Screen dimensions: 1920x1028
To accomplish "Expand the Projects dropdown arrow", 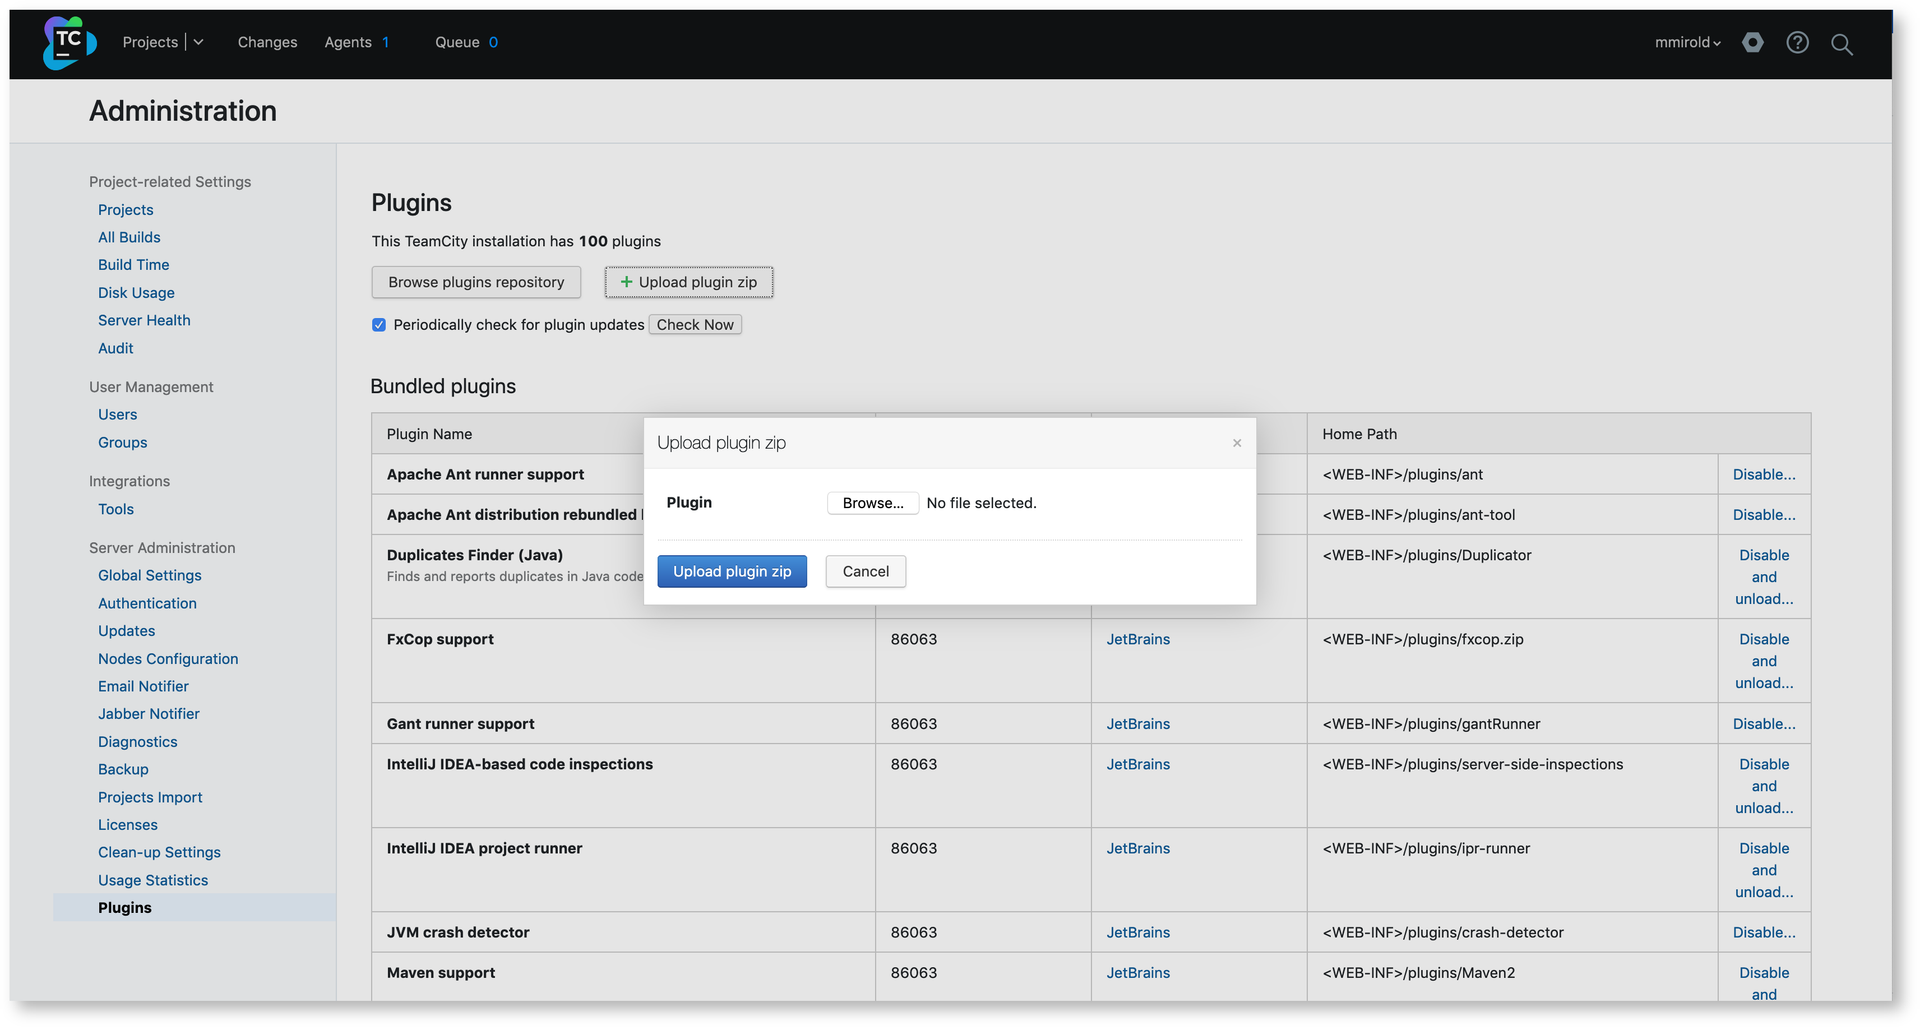I will pyautogui.click(x=198, y=42).
